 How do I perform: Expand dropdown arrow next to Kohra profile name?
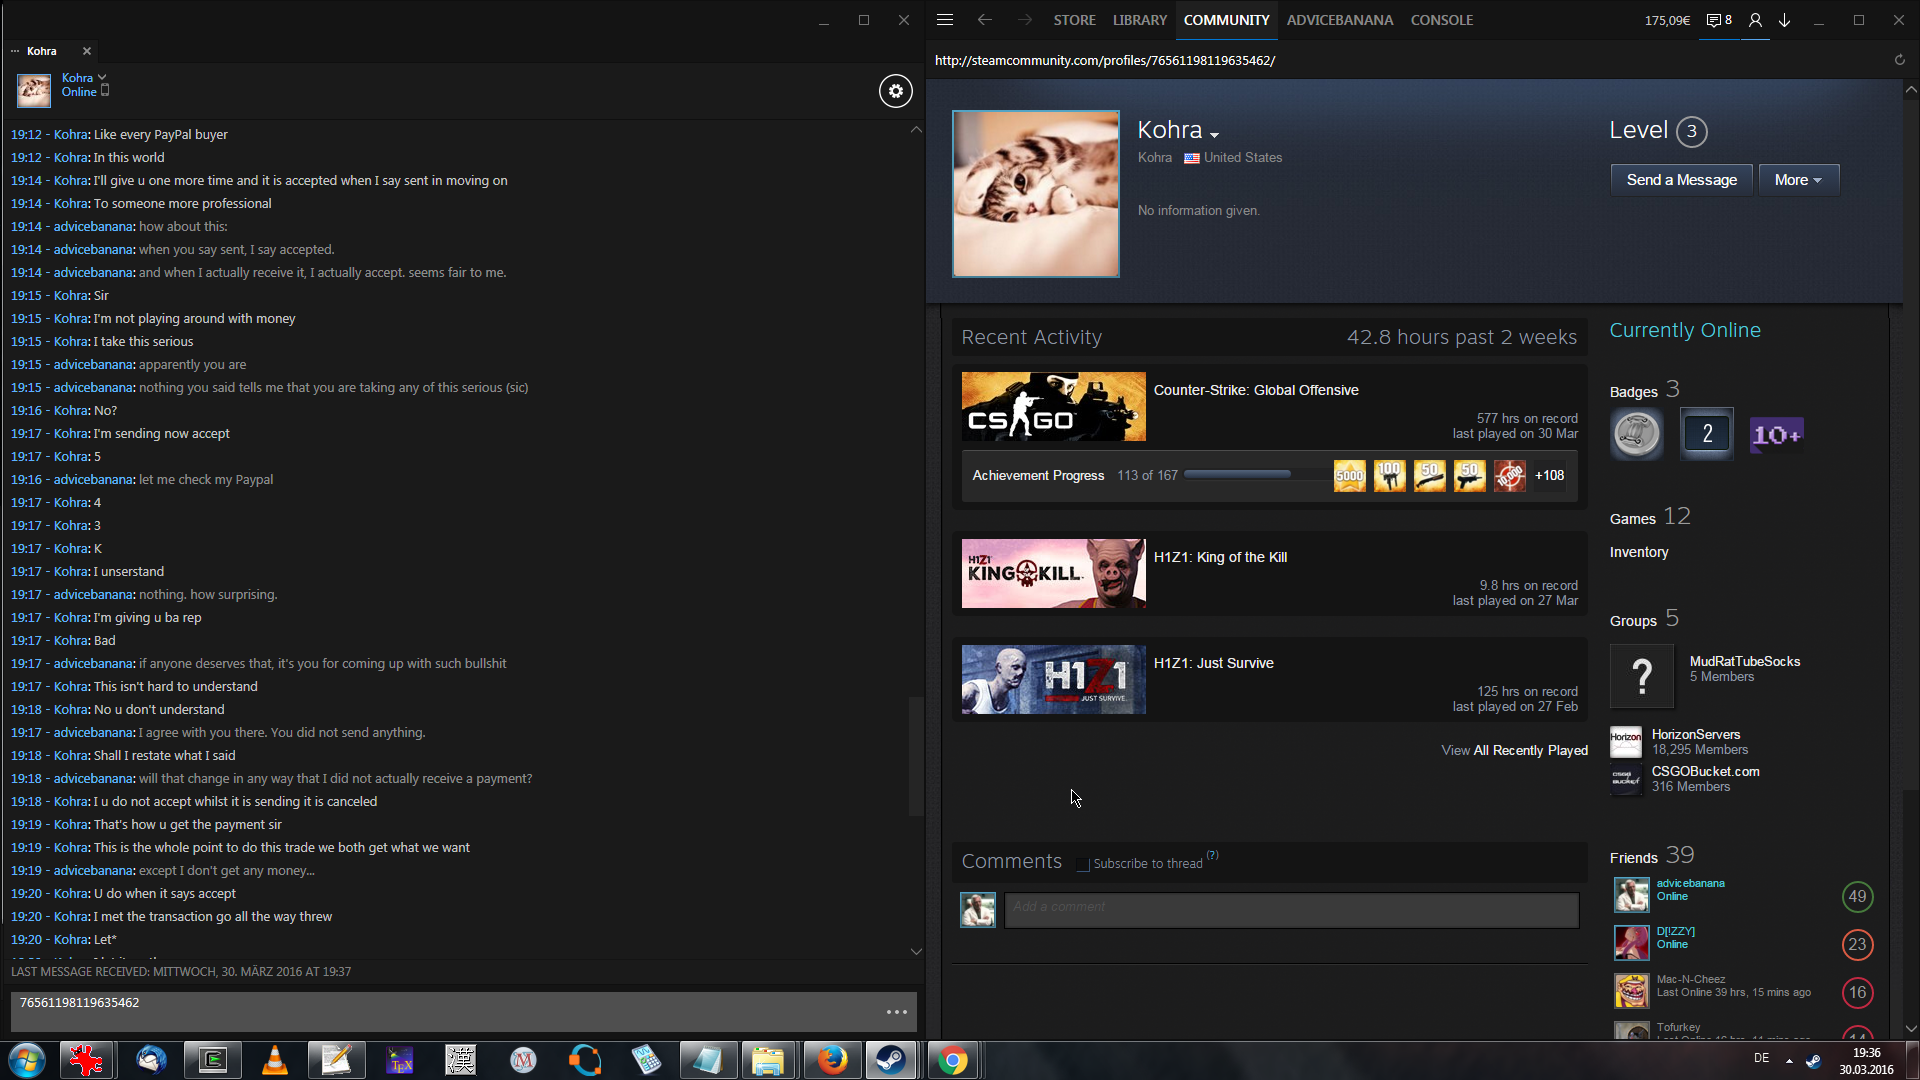(x=1214, y=134)
